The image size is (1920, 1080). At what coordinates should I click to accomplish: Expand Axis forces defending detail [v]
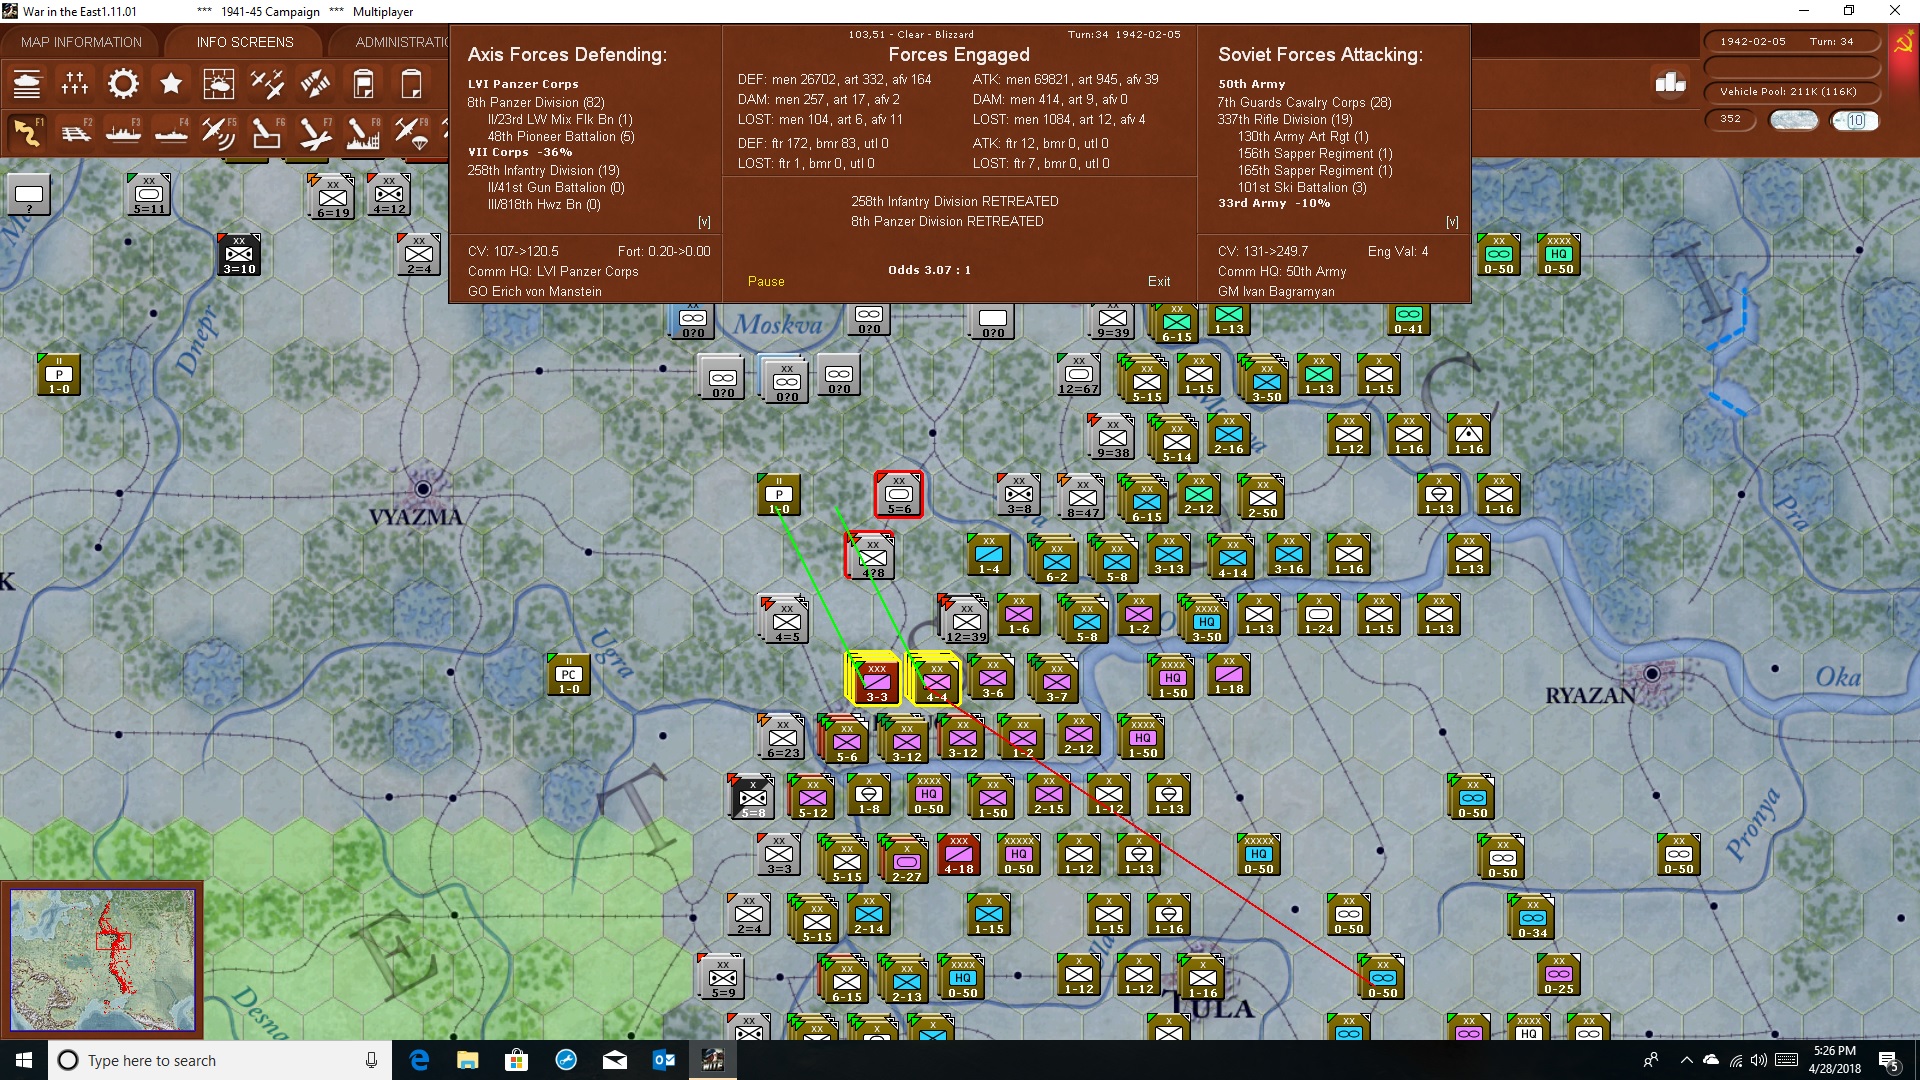704,222
